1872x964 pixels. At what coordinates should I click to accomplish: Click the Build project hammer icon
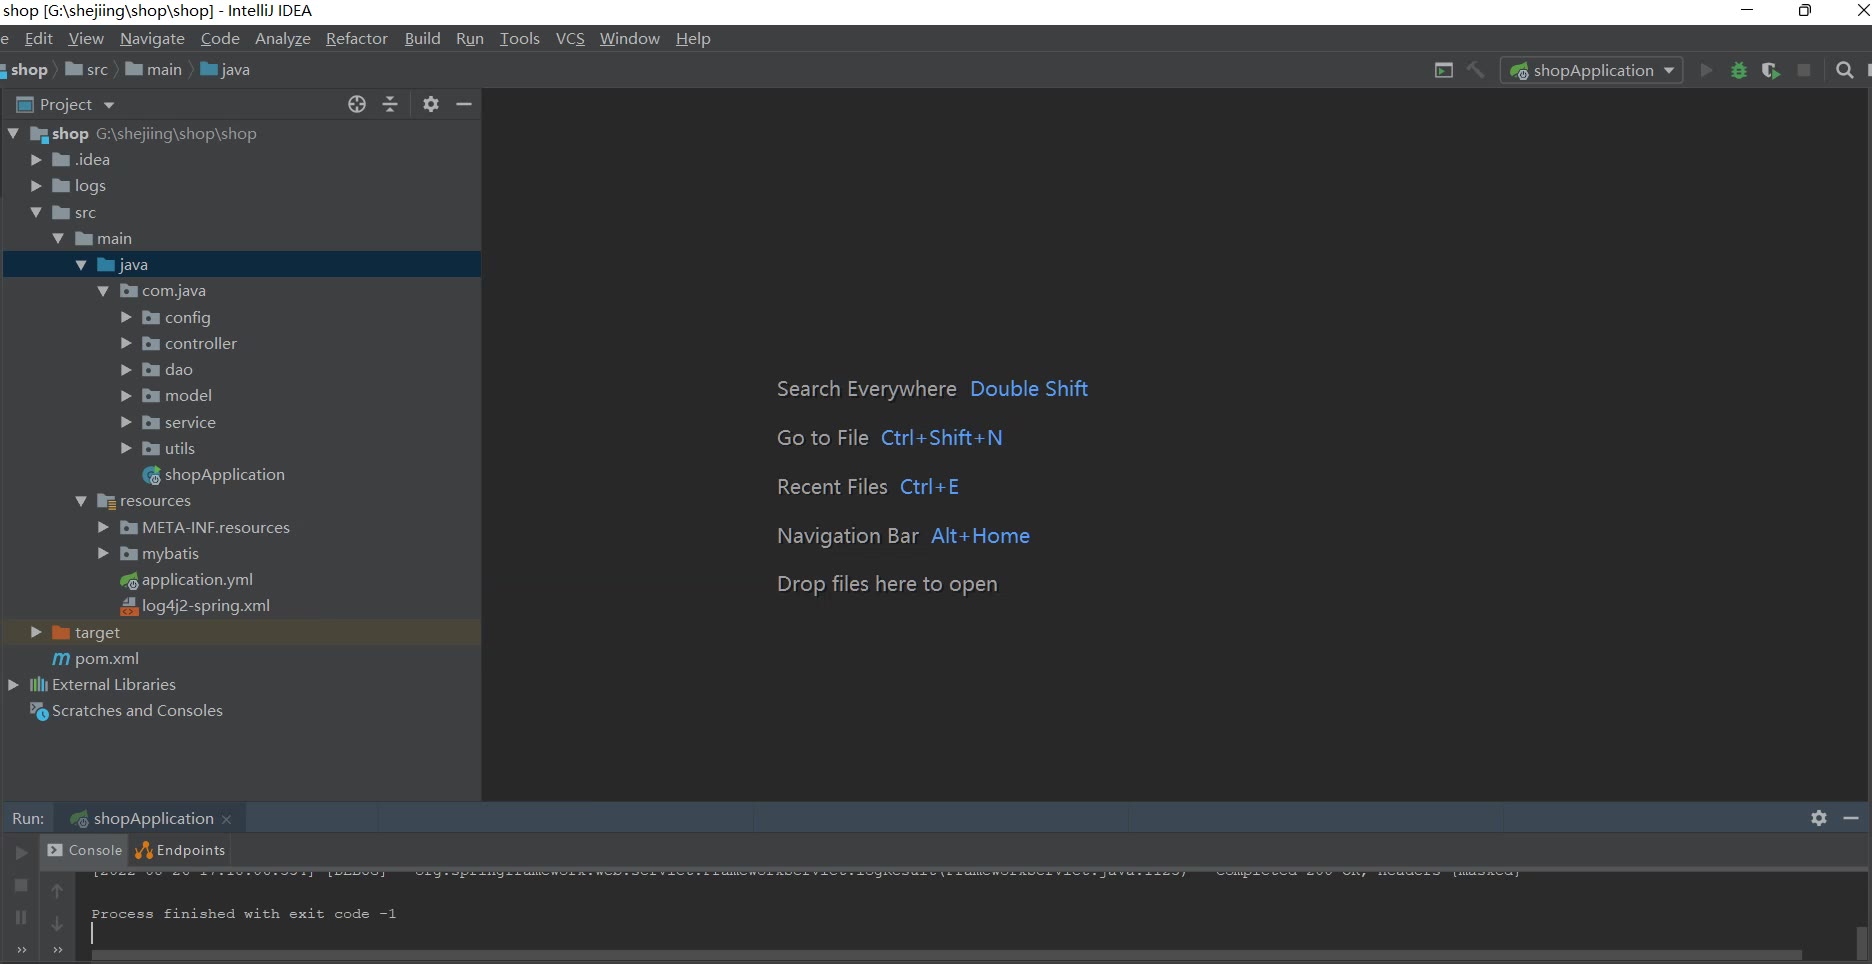(x=1475, y=70)
